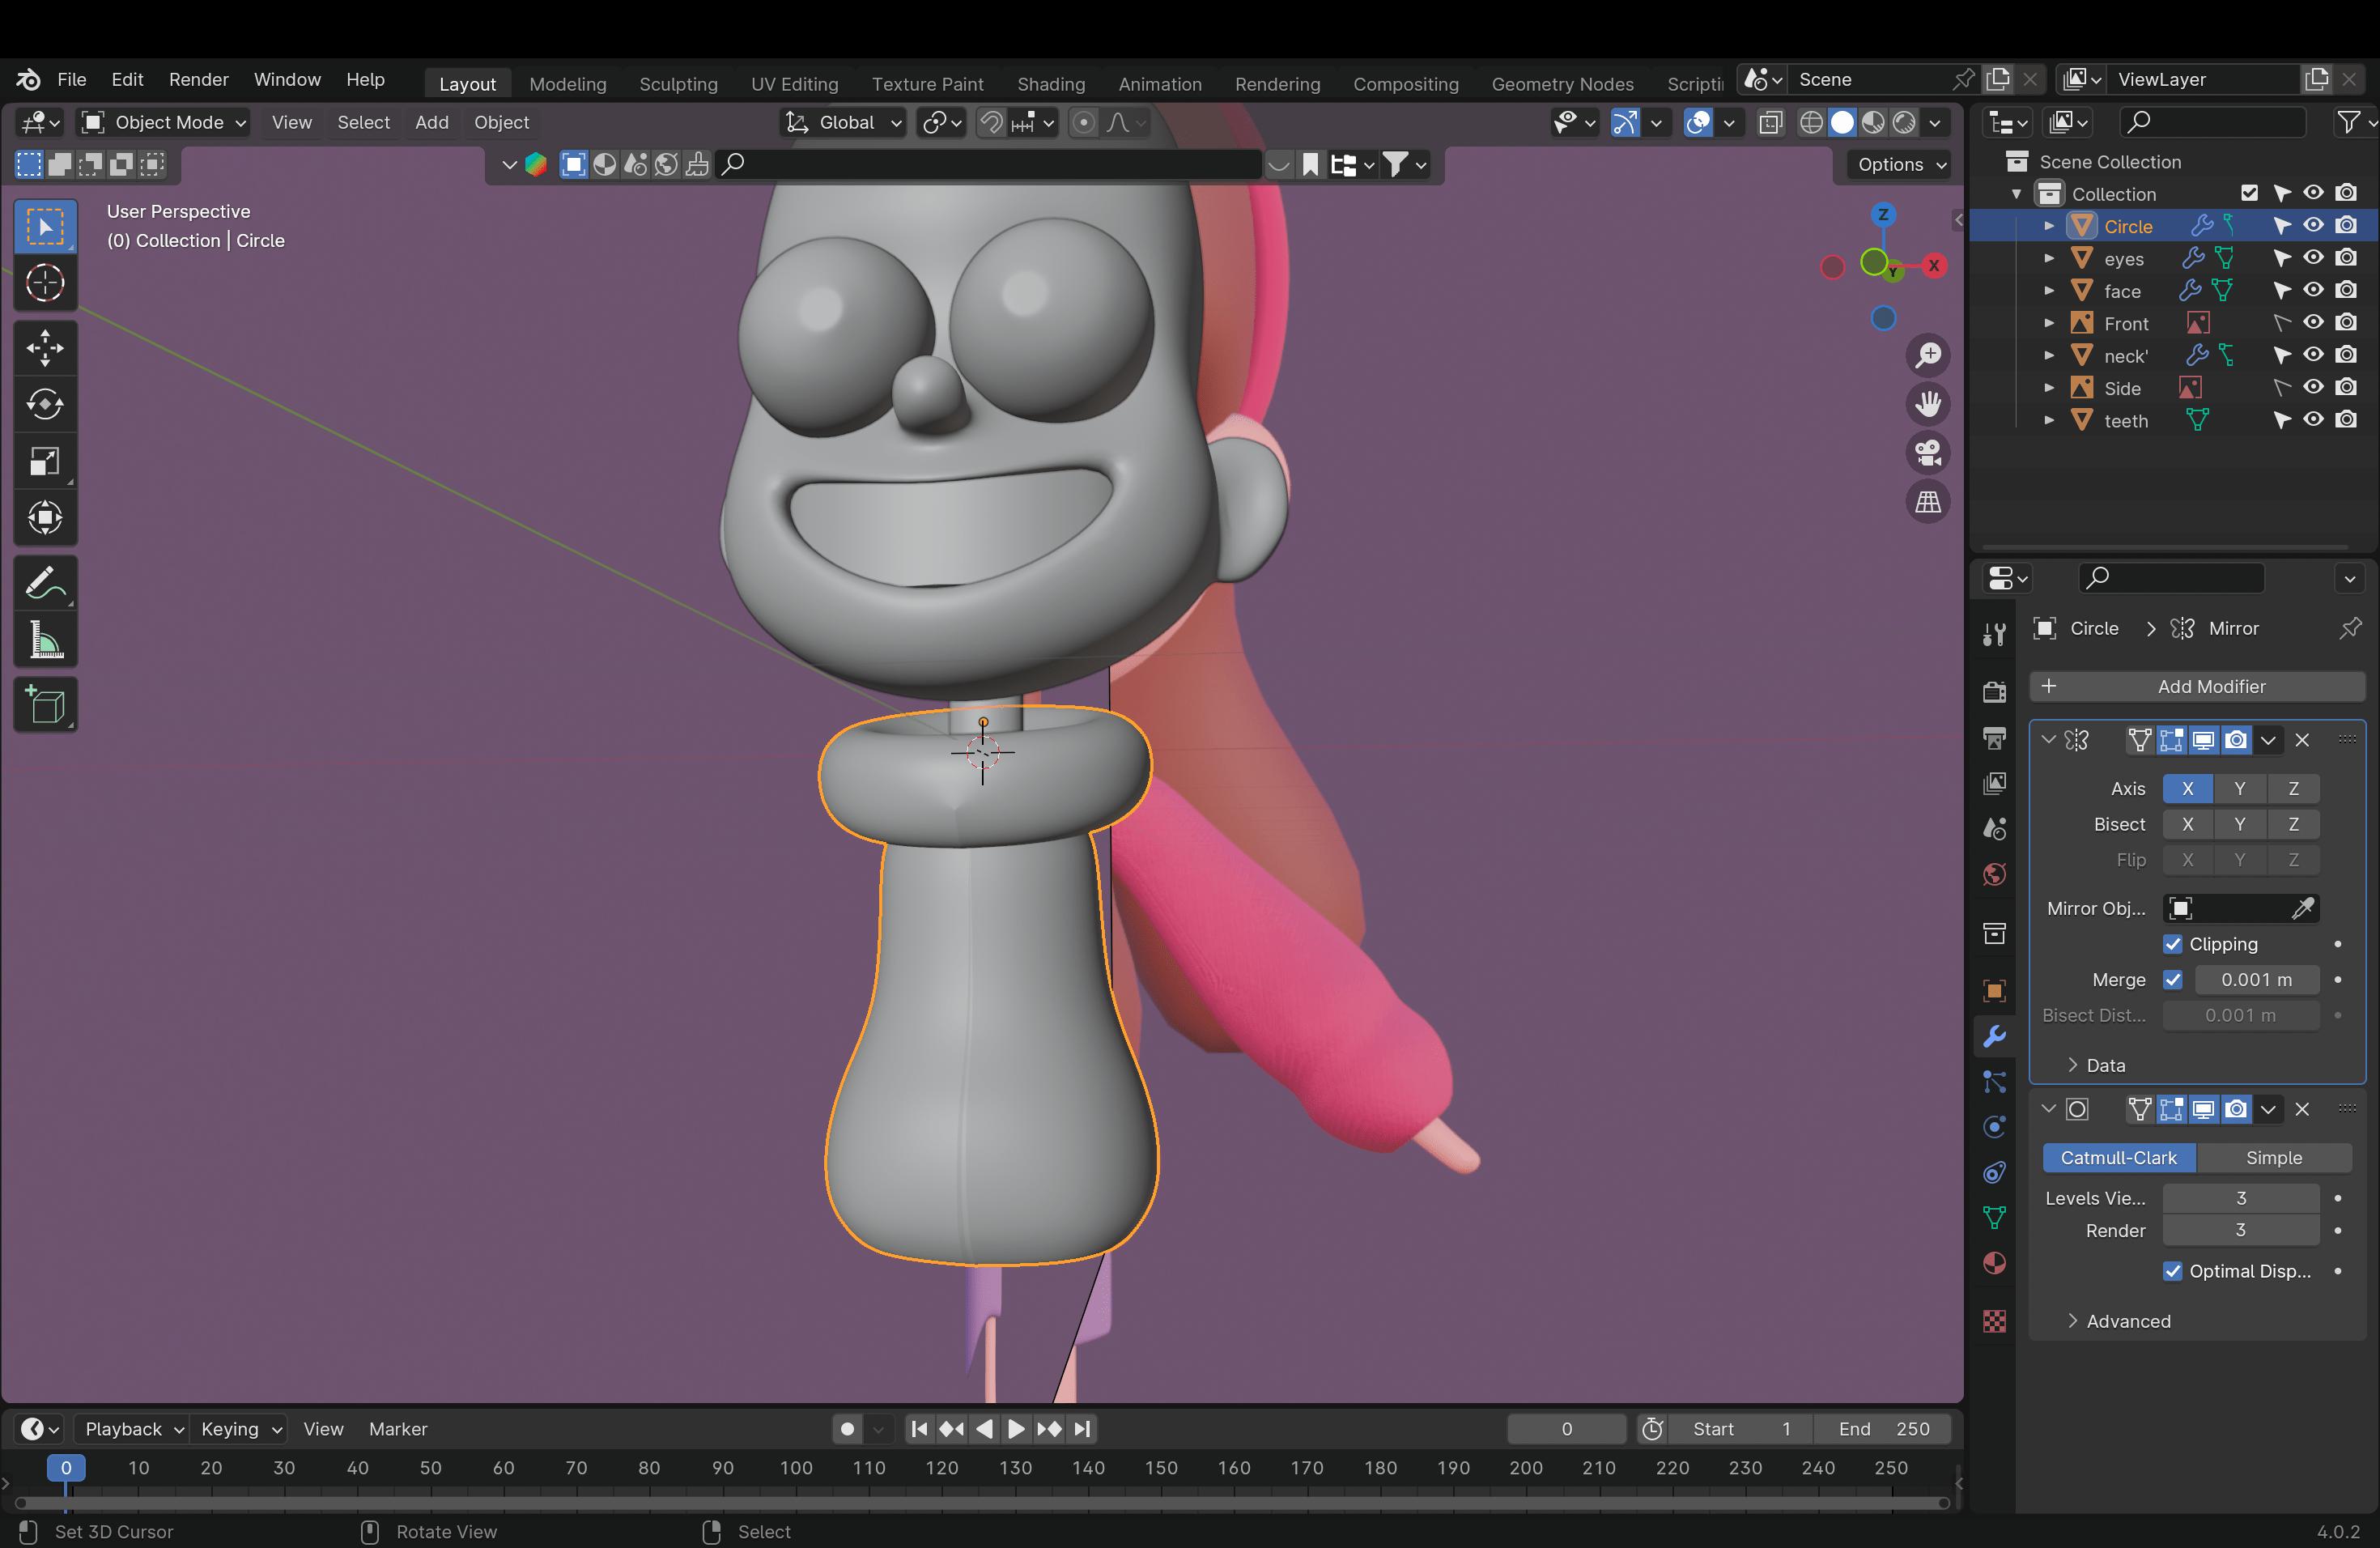
Task: Click Add Modifier button
Action: [x=2212, y=686]
